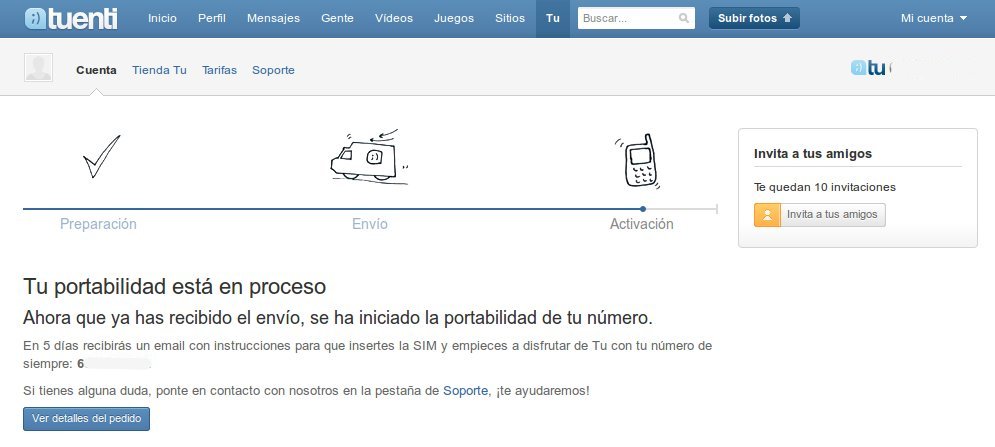Go to Inicio in top navigation
995x447 pixels.
tap(162, 18)
